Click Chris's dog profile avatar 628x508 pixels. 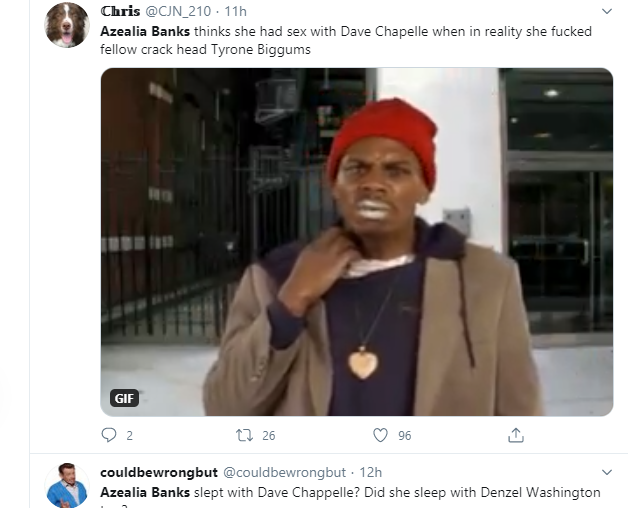tap(66, 24)
